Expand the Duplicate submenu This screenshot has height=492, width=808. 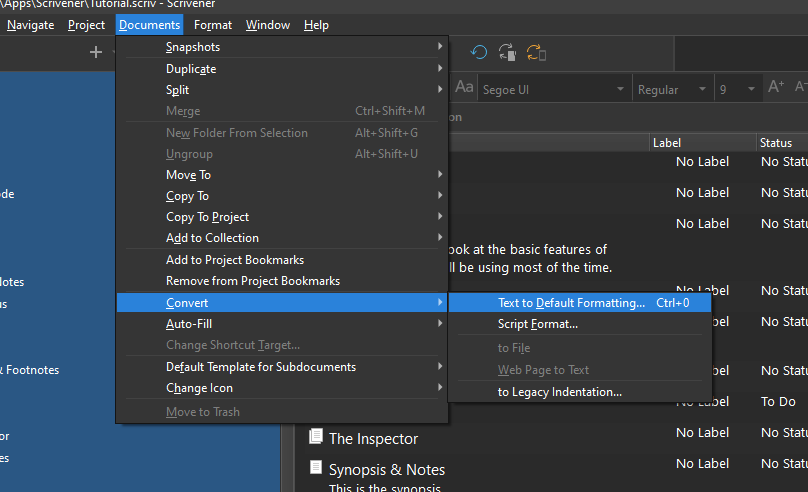pyautogui.click(x=282, y=69)
